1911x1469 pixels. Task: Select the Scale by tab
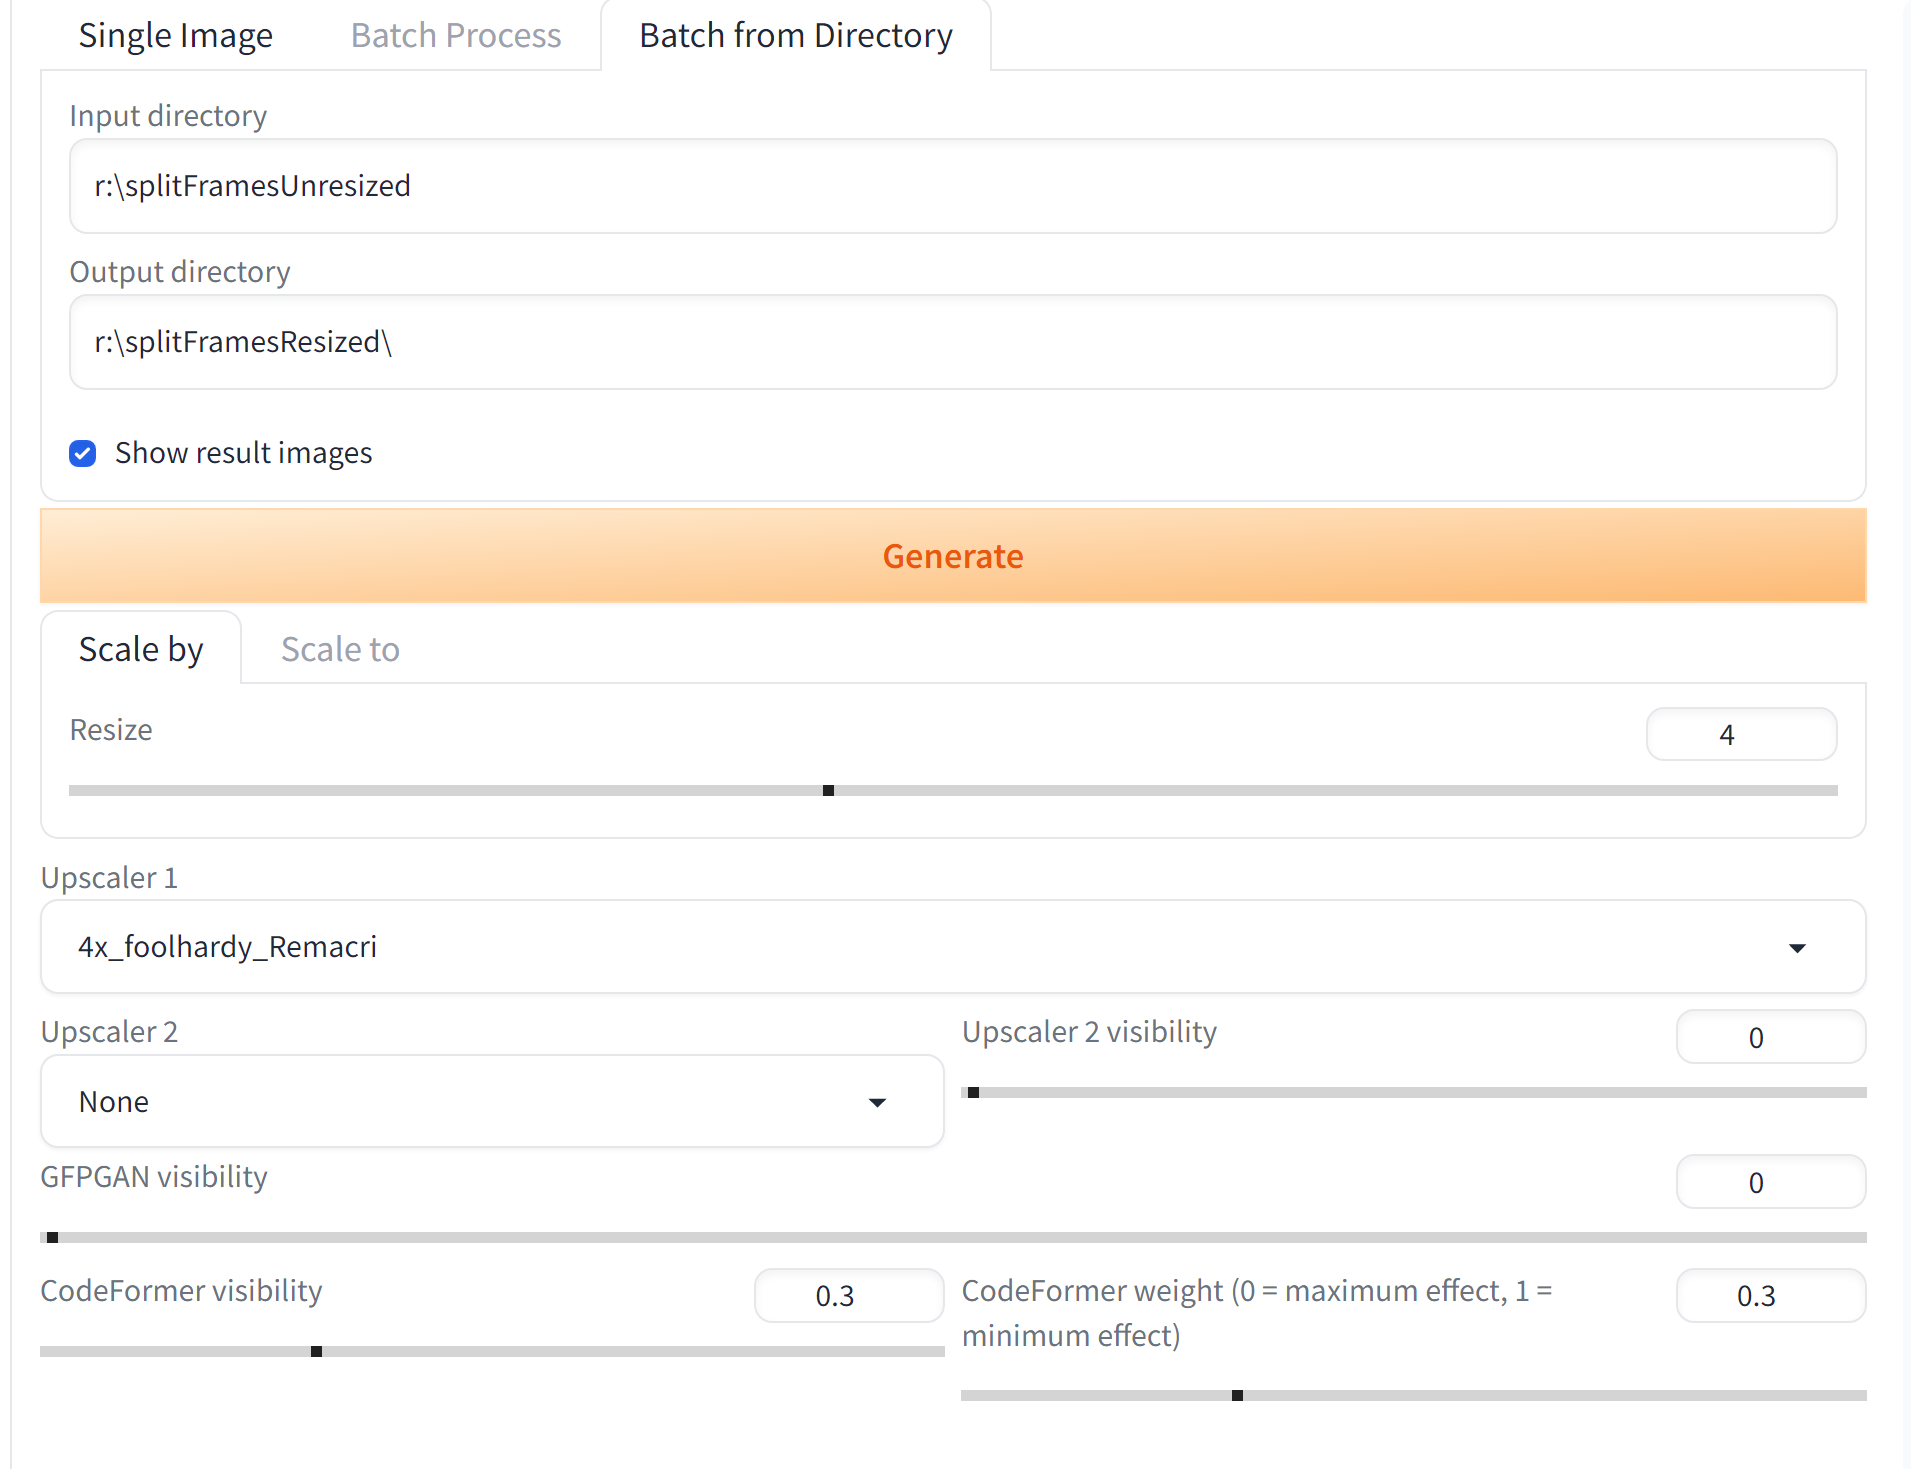[141, 650]
